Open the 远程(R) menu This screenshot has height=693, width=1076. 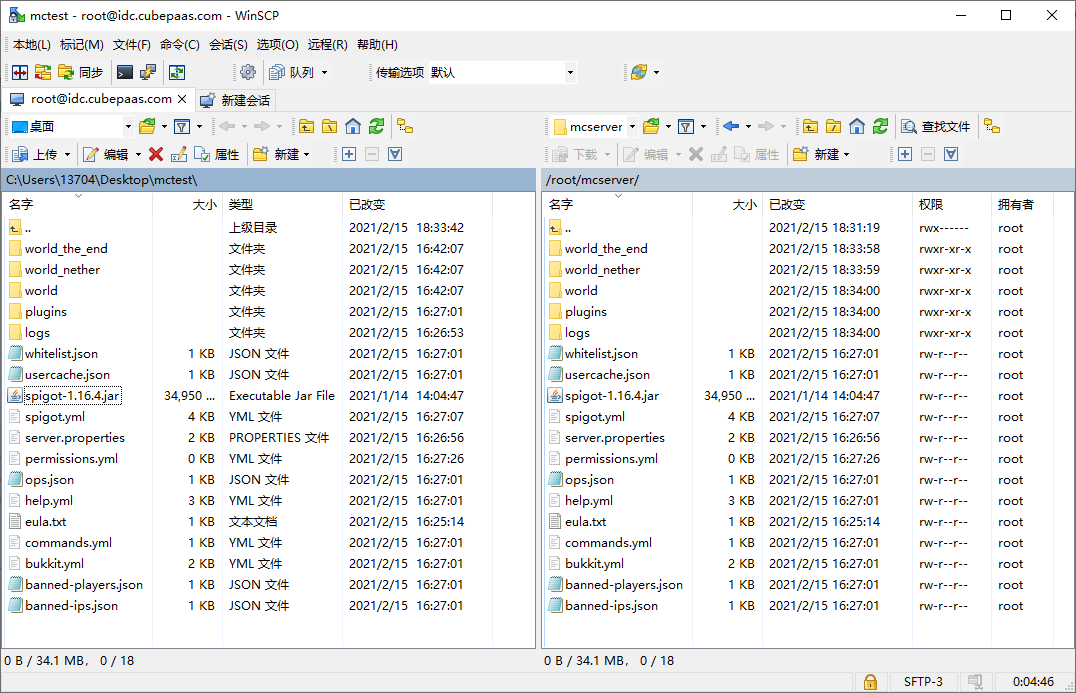pos(327,45)
